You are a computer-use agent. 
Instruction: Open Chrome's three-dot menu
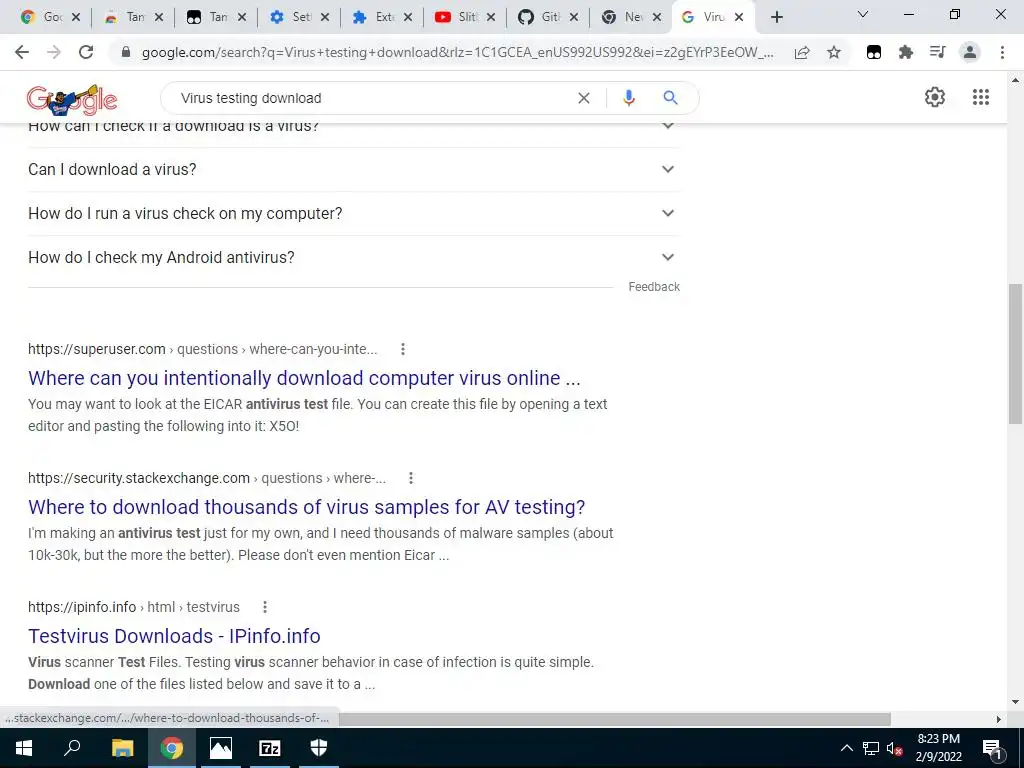pos(1002,52)
